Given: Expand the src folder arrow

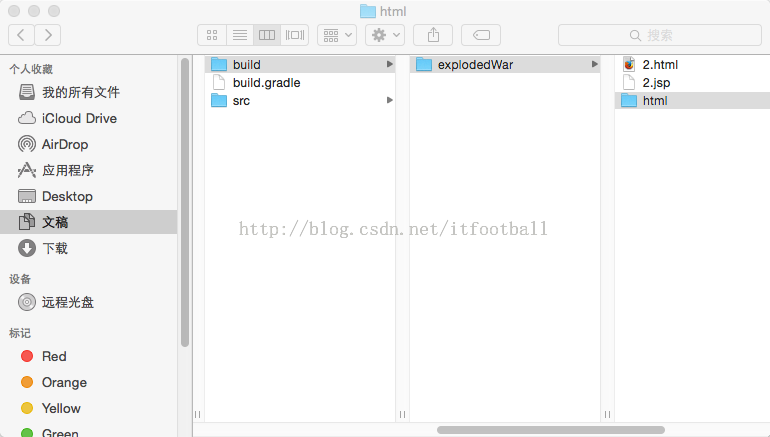Looking at the screenshot, I should pyautogui.click(x=389, y=100).
